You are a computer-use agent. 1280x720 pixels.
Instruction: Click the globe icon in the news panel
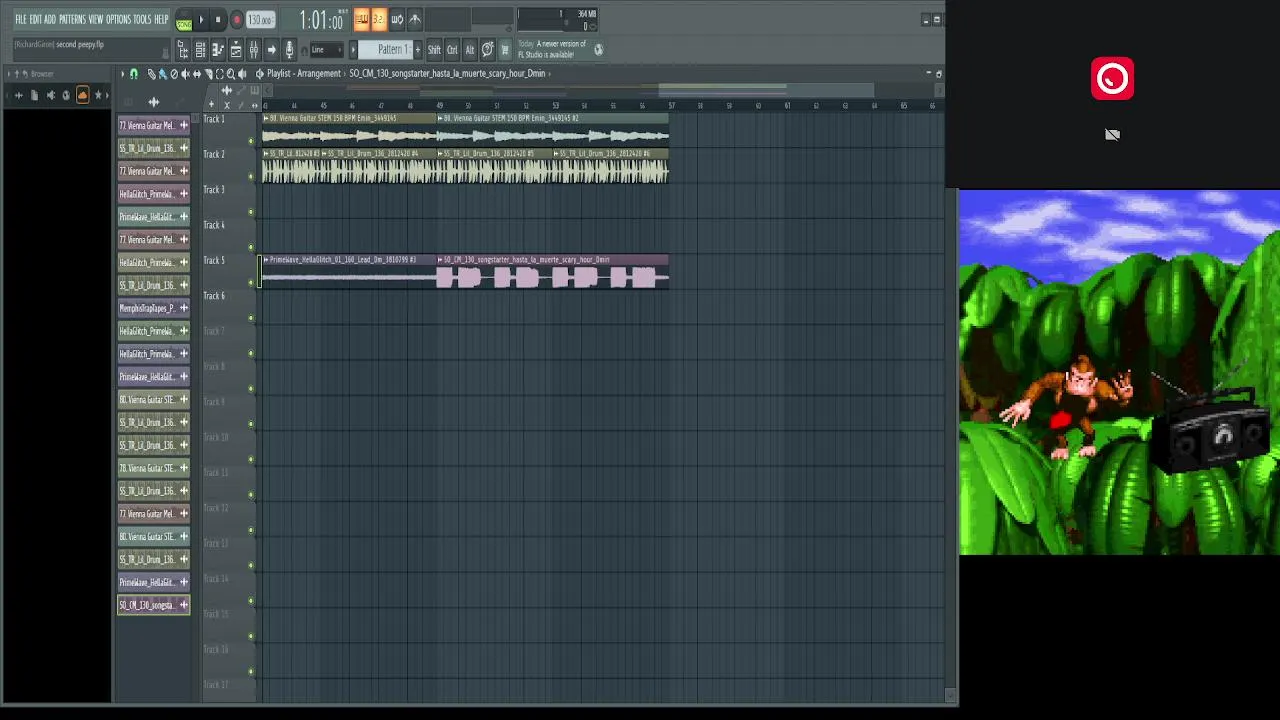pos(598,49)
